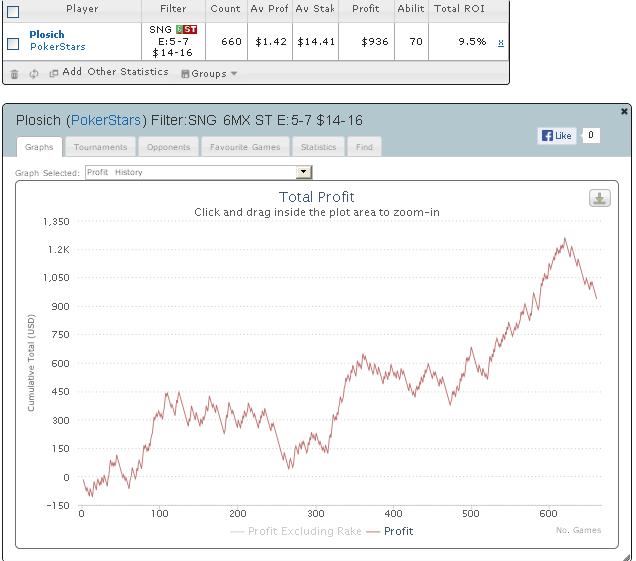Remove the Plosich row with small x link
Image resolution: width=636 pixels, height=561 pixels.
[501, 43]
